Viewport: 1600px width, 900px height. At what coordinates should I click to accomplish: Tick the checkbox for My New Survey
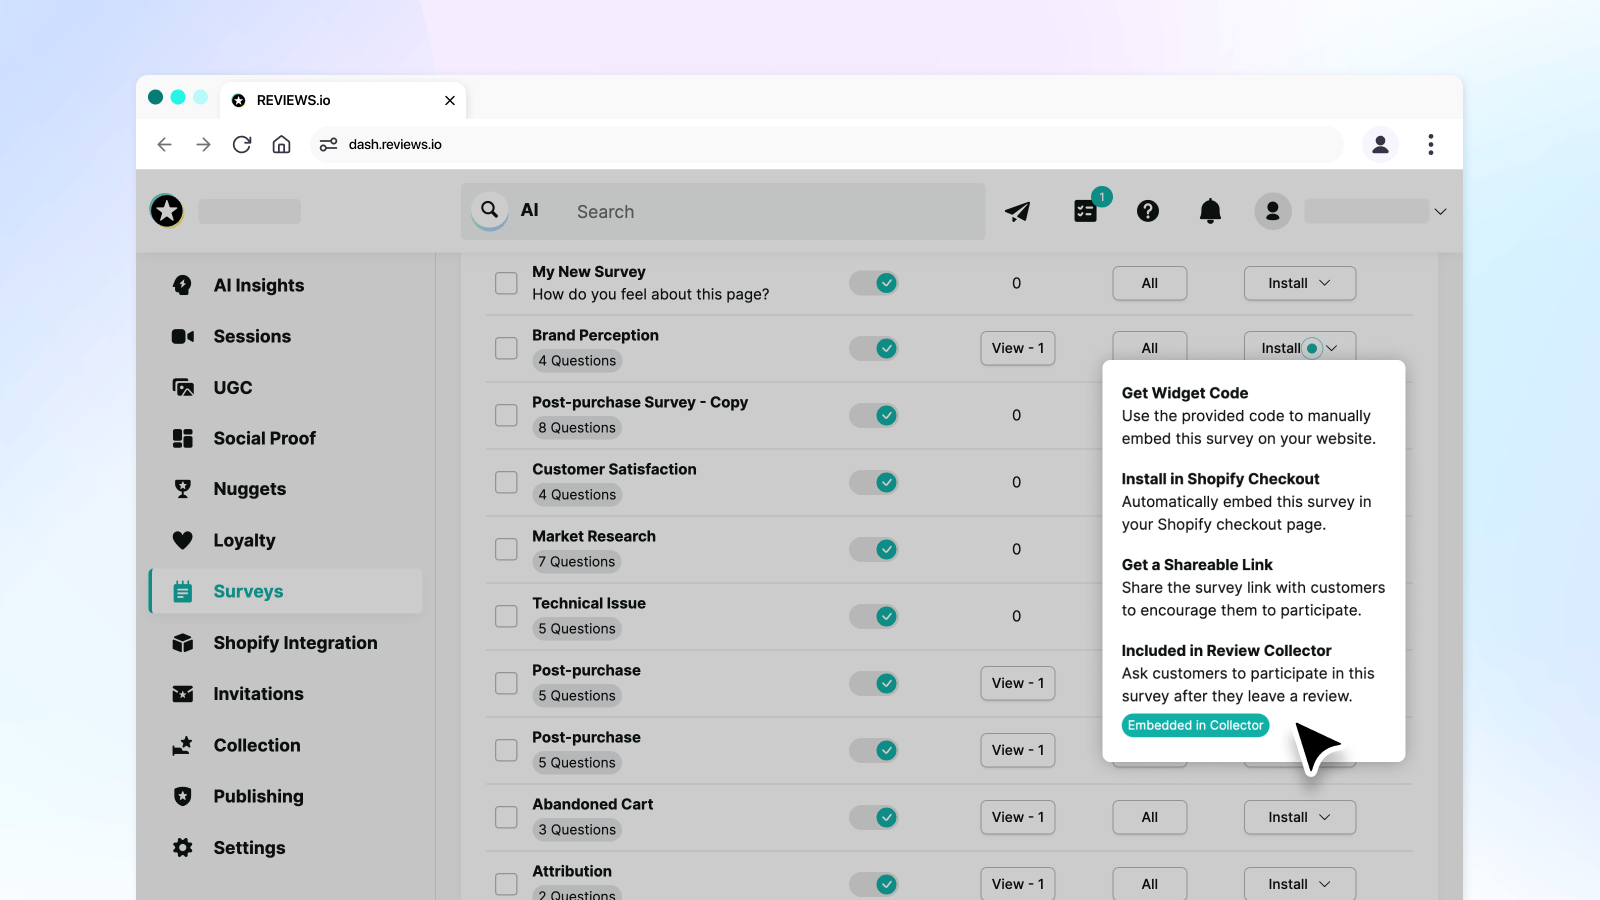click(506, 283)
